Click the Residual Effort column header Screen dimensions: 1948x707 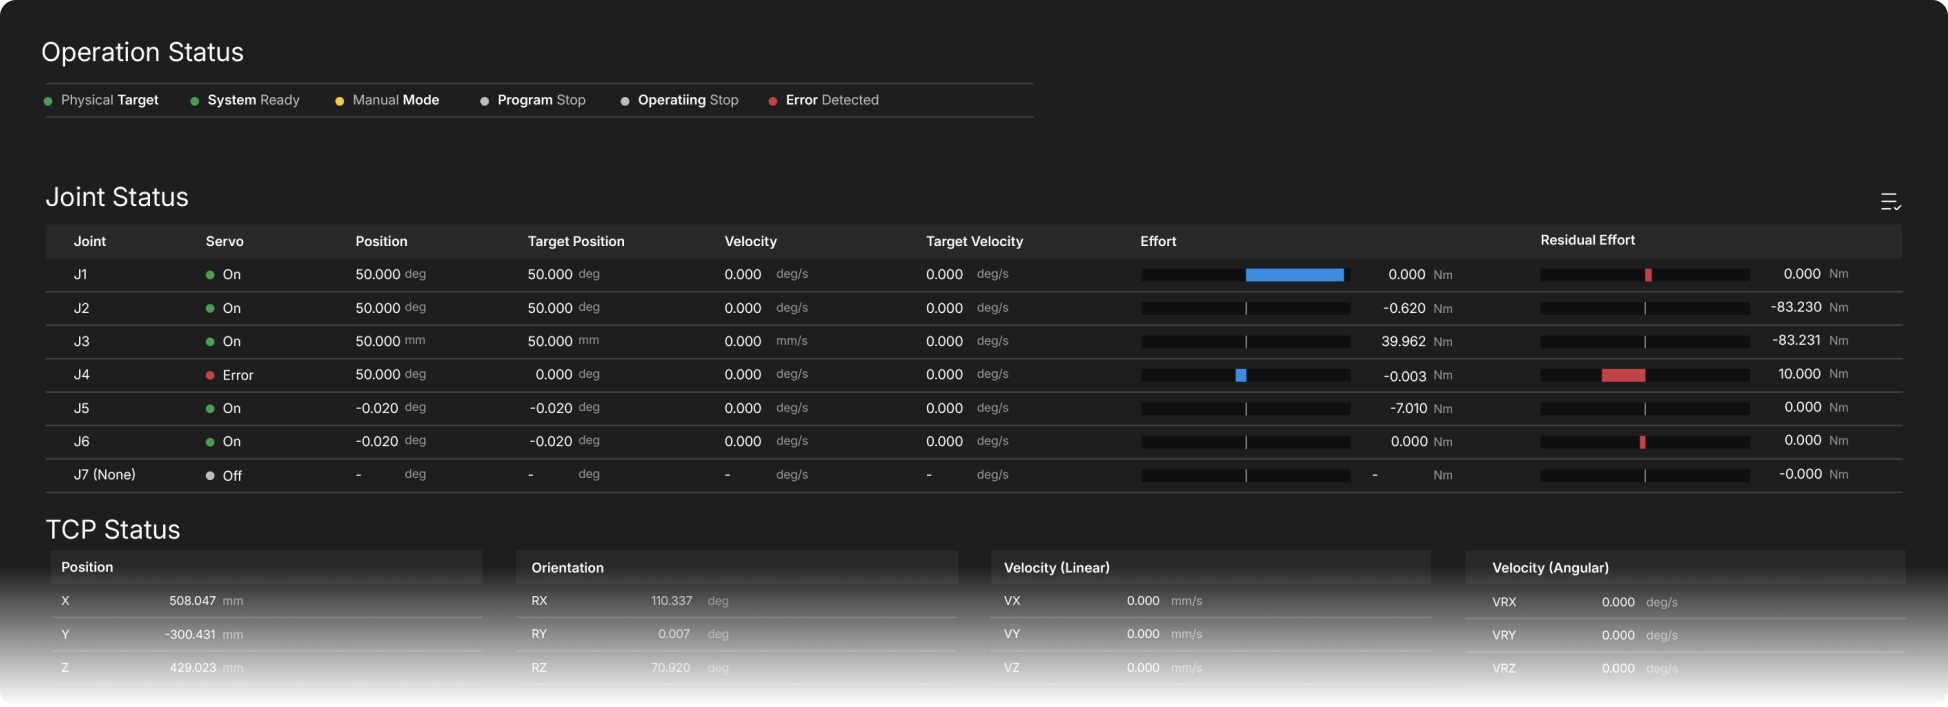point(1588,240)
